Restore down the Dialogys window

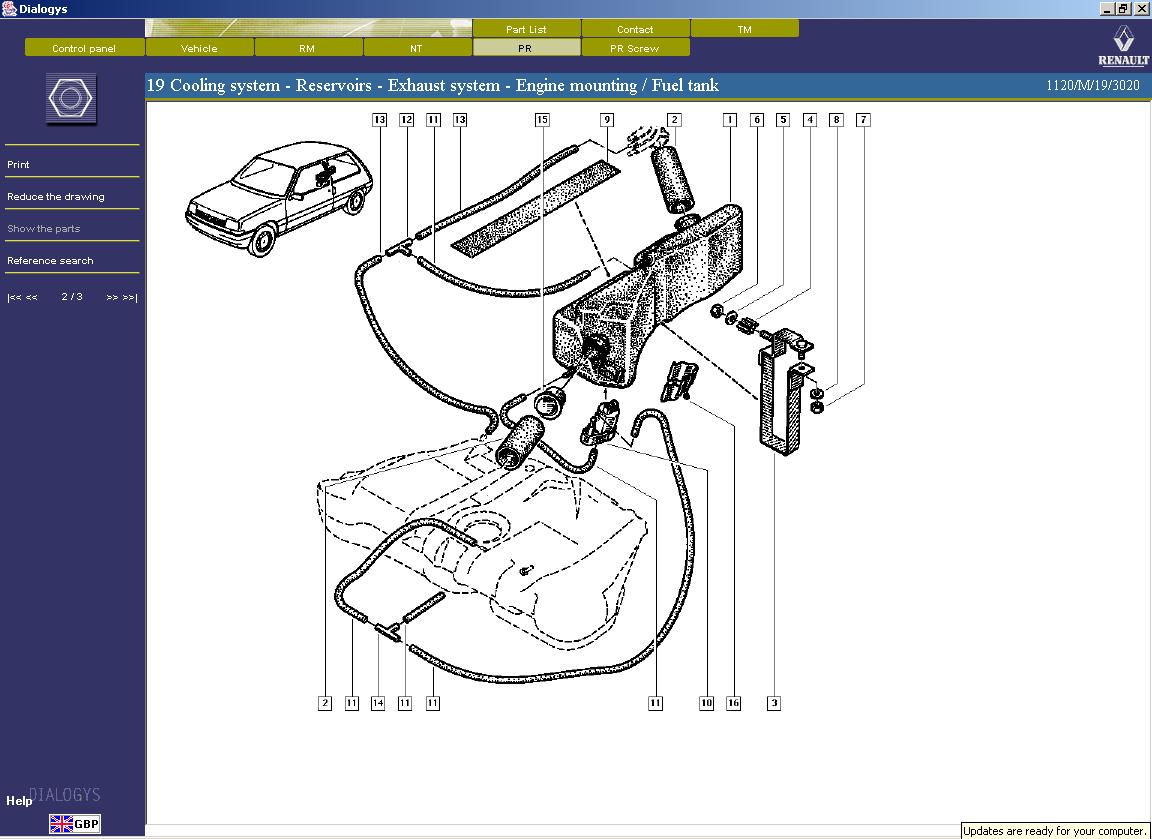pyautogui.click(x=1123, y=9)
